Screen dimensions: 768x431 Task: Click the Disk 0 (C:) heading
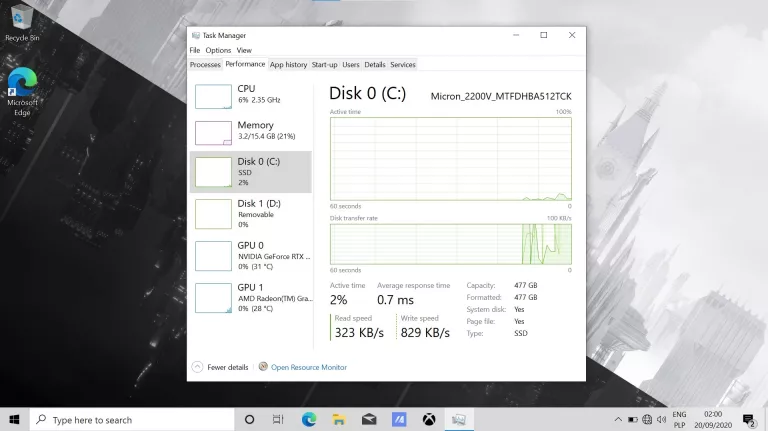(x=367, y=93)
